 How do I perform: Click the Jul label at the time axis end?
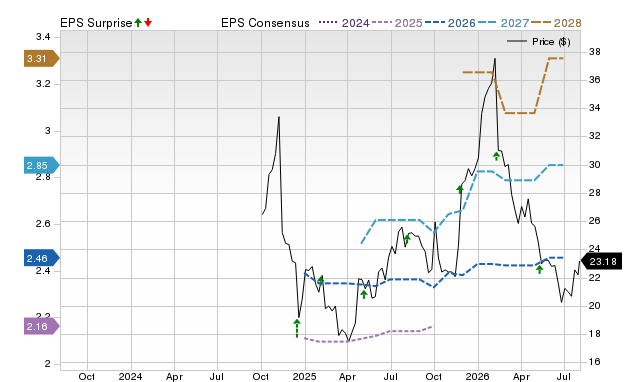[x=564, y=377]
